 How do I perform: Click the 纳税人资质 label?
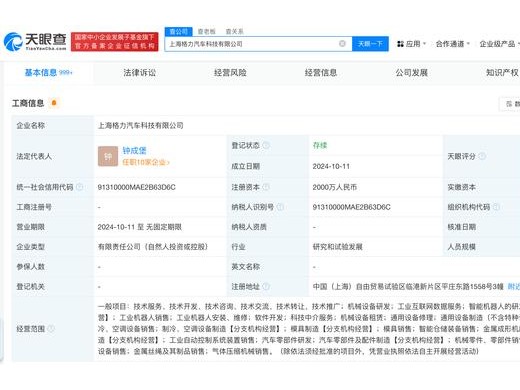tap(249, 227)
